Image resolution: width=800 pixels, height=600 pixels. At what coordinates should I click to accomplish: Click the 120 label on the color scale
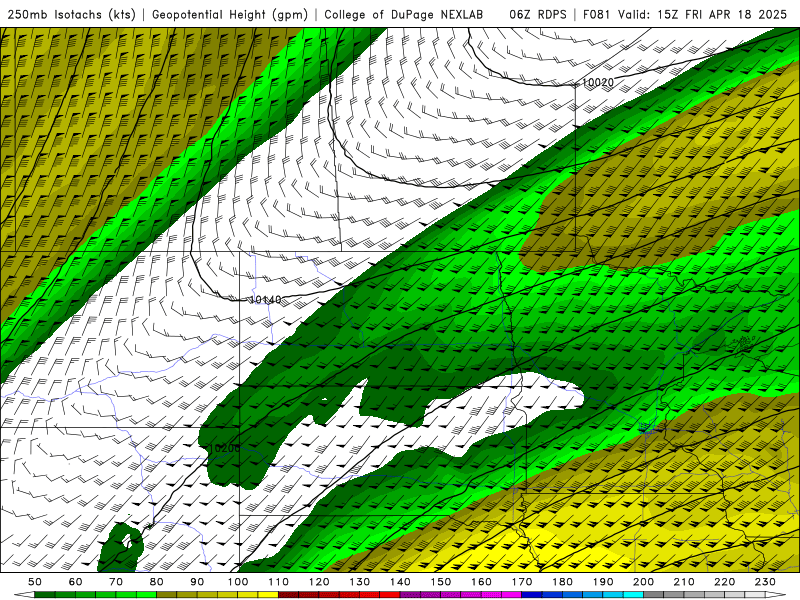pyautogui.click(x=319, y=582)
